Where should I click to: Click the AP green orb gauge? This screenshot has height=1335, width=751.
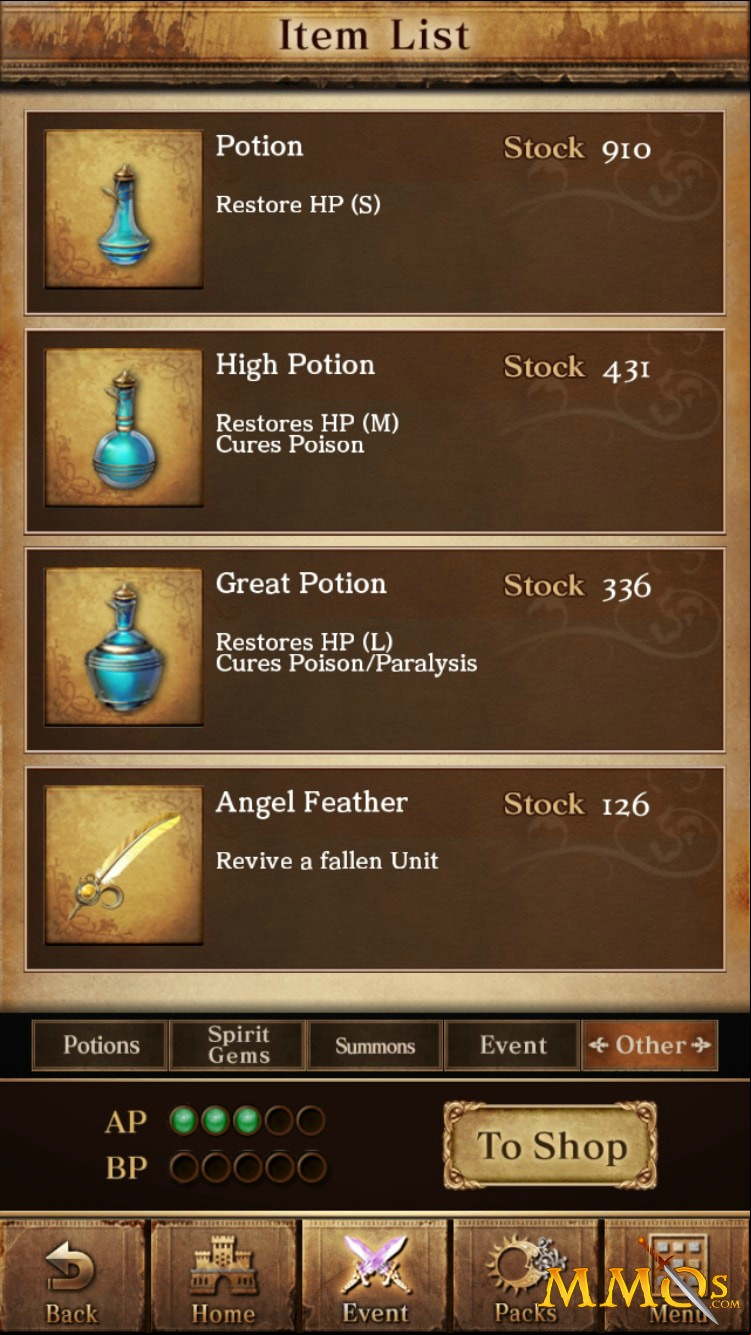248,1120
